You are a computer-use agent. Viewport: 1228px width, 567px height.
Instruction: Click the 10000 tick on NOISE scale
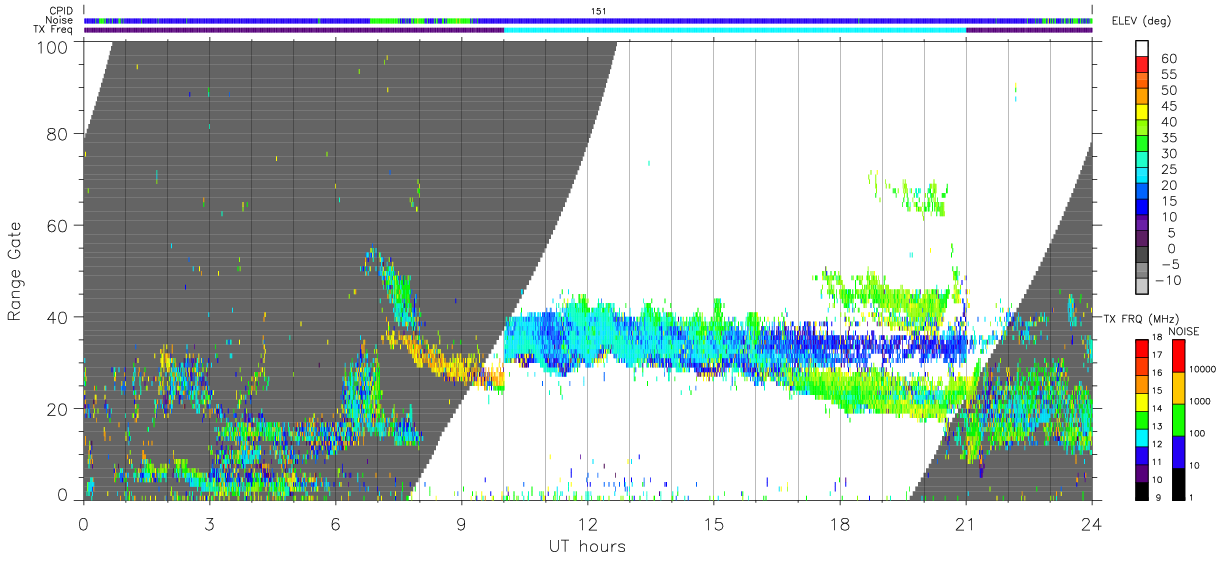click(x=1203, y=369)
